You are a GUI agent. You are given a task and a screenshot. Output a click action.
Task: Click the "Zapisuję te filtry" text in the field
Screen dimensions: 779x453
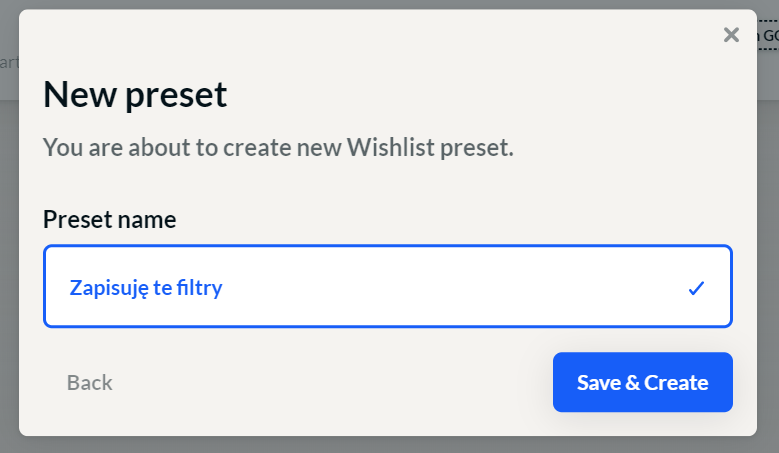pyautogui.click(x=146, y=288)
